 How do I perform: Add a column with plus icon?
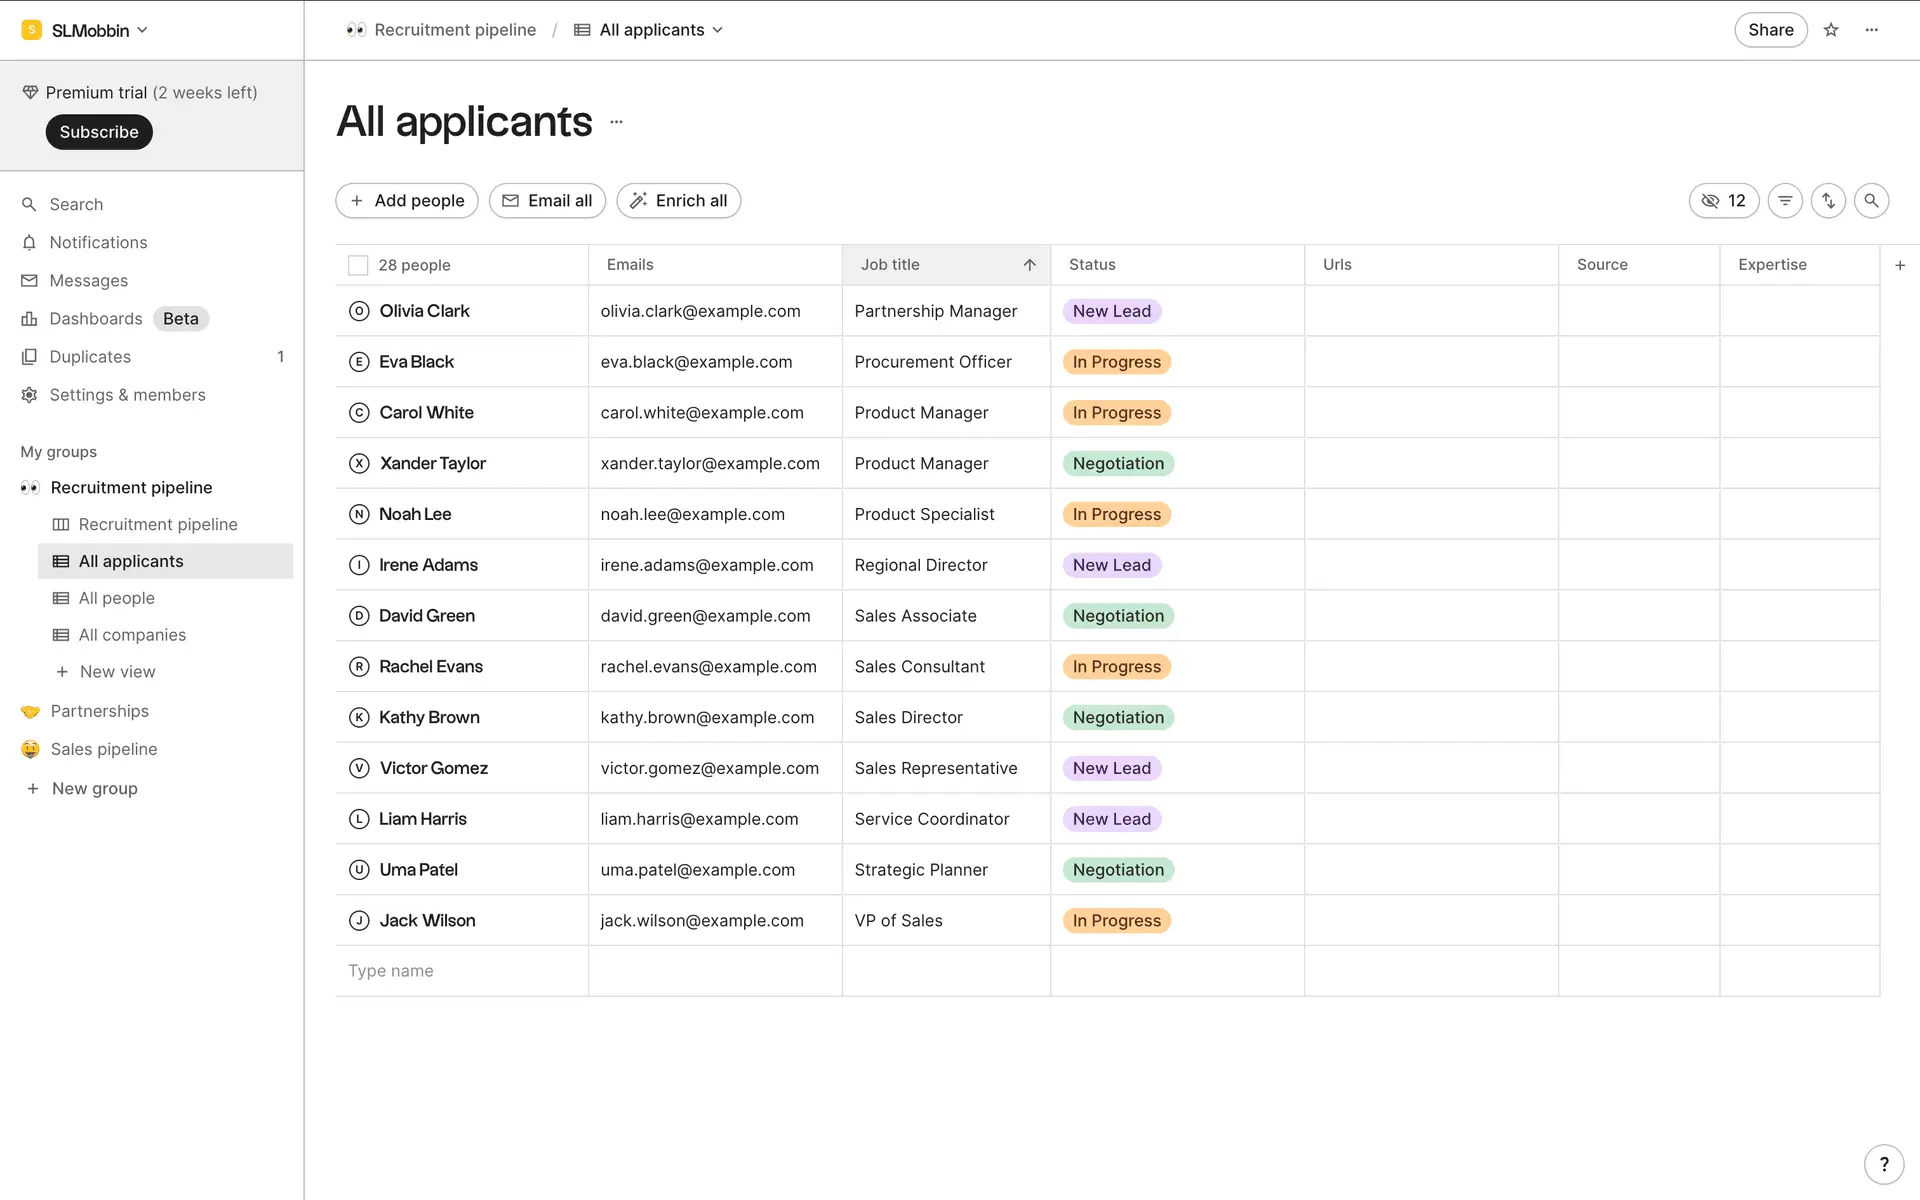pyautogui.click(x=1900, y=265)
